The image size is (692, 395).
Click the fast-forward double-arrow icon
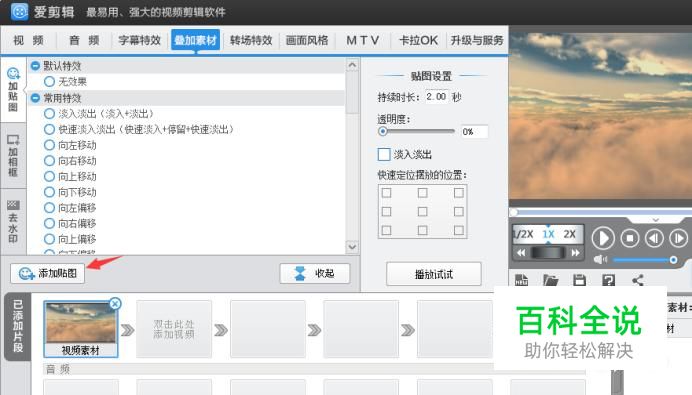tap(575, 253)
